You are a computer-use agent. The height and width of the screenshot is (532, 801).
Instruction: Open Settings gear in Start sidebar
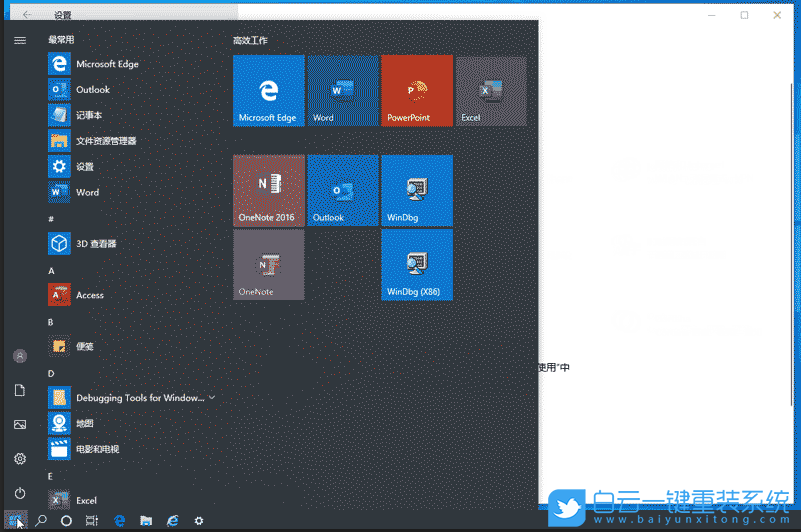tap(20, 459)
